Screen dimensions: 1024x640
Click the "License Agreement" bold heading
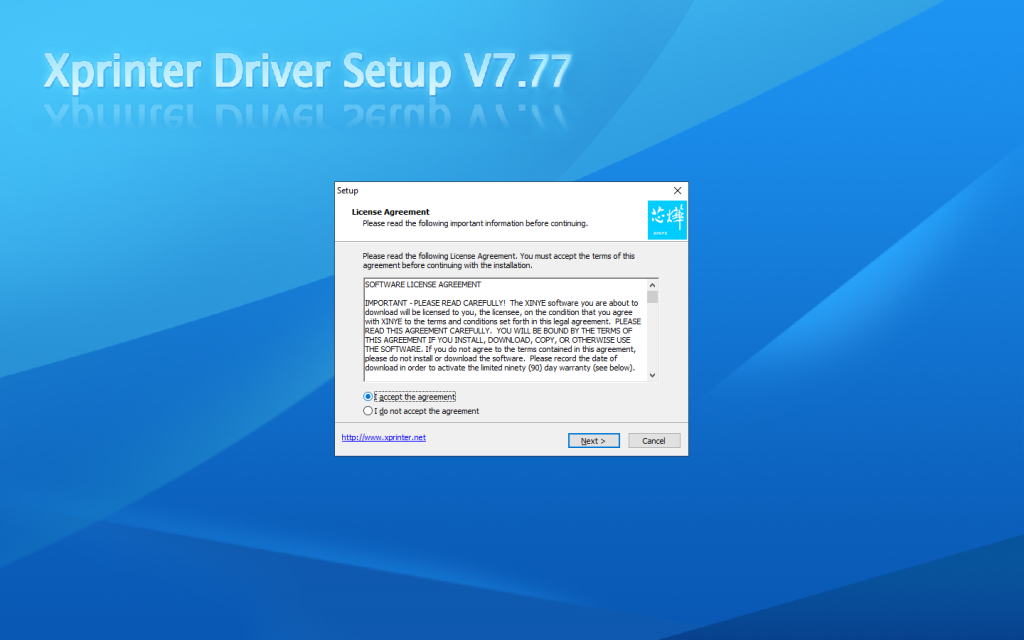point(391,212)
